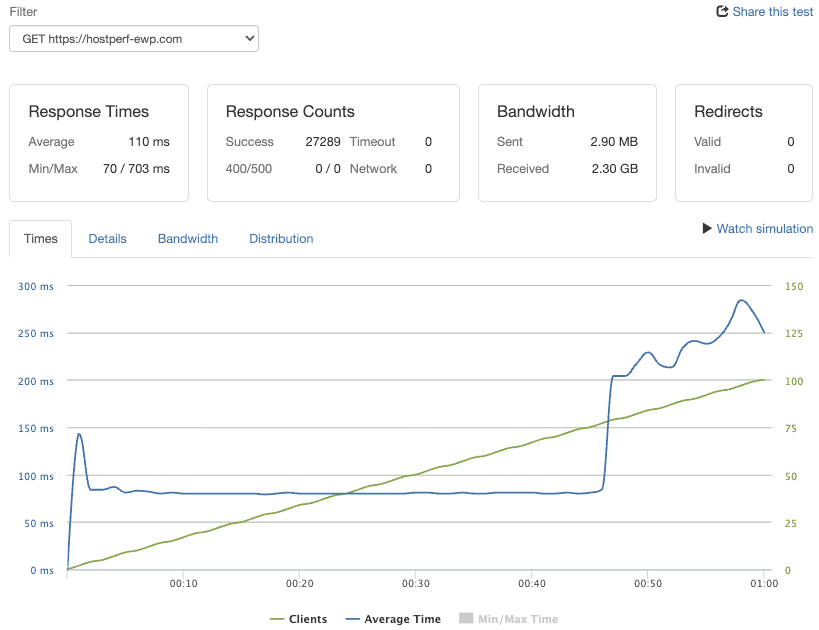
Task: Click the Redirects card heading
Action: click(x=728, y=111)
